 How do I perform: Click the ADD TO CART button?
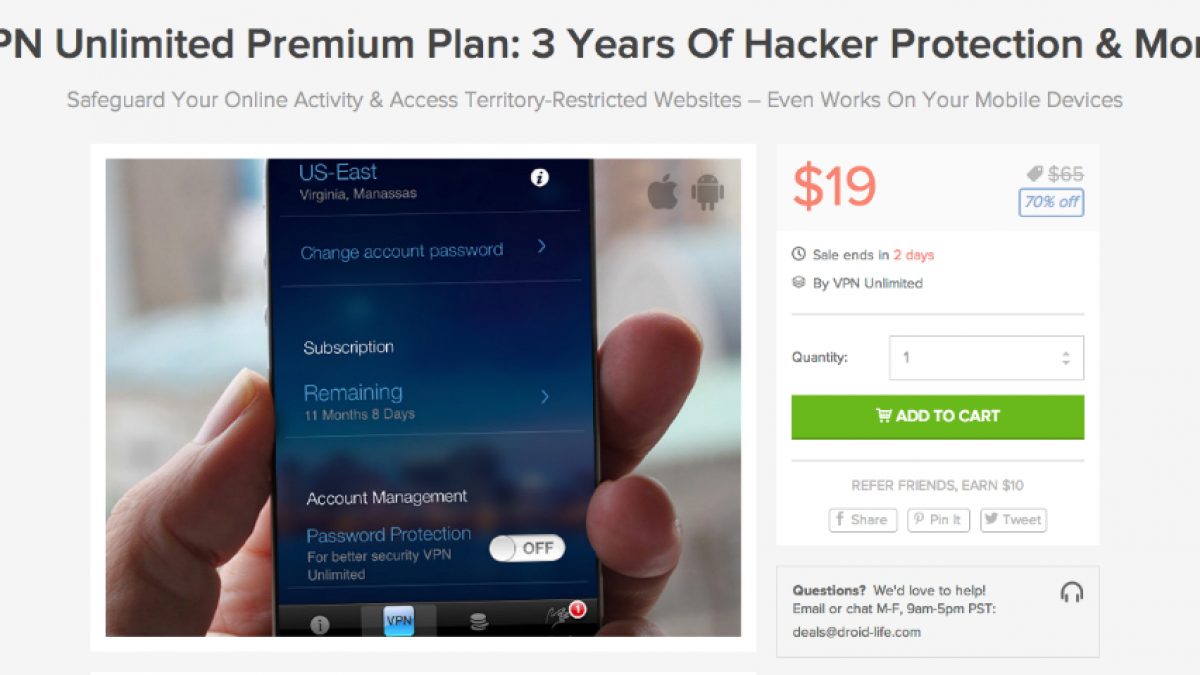coord(938,416)
